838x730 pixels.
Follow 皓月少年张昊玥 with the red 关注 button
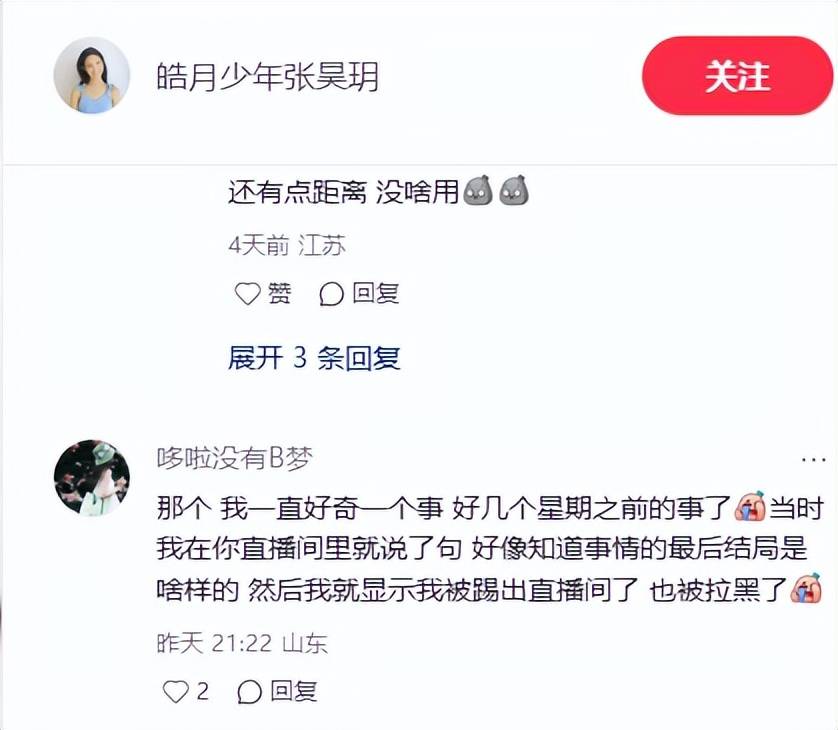click(x=737, y=76)
